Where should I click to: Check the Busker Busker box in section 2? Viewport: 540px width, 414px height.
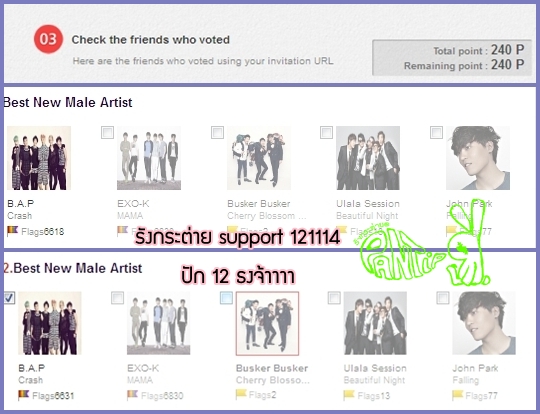click(x=226, y=298)
